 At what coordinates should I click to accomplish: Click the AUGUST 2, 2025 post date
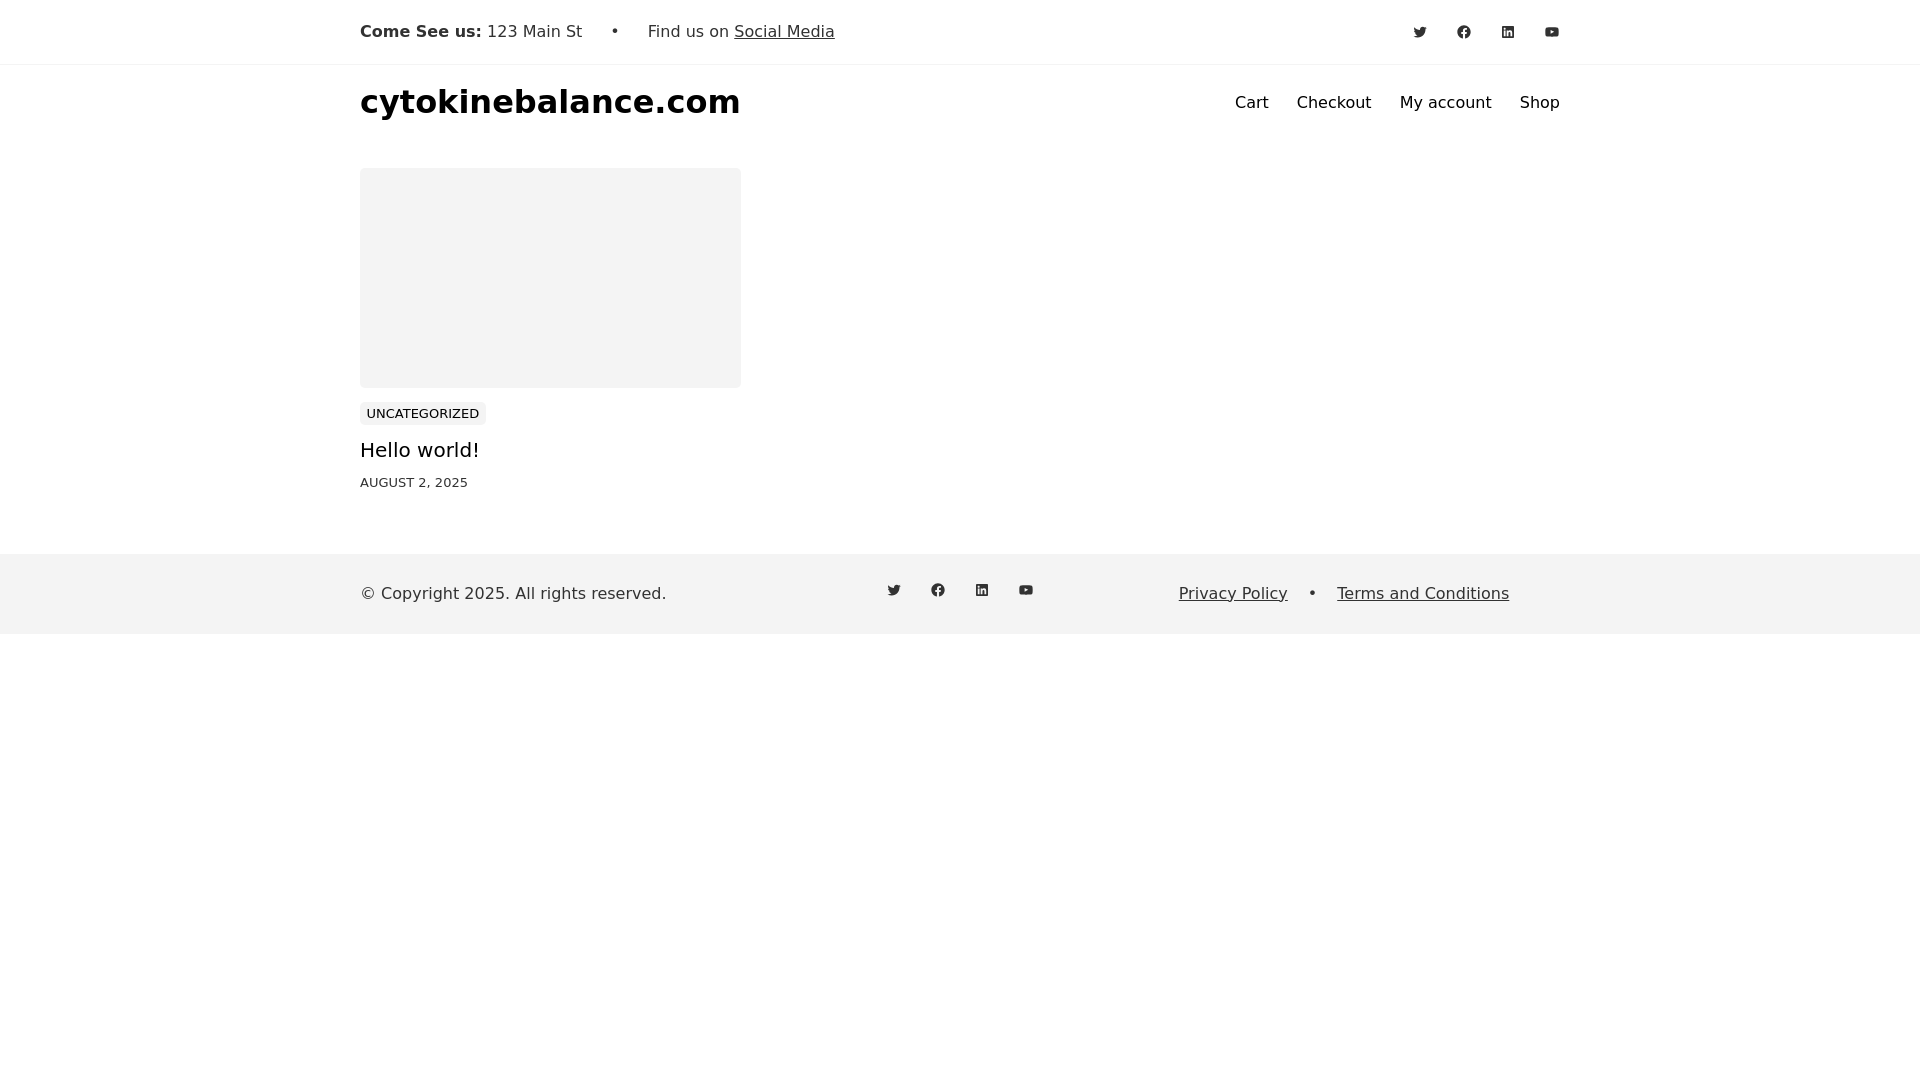click(x=414, y=483)
